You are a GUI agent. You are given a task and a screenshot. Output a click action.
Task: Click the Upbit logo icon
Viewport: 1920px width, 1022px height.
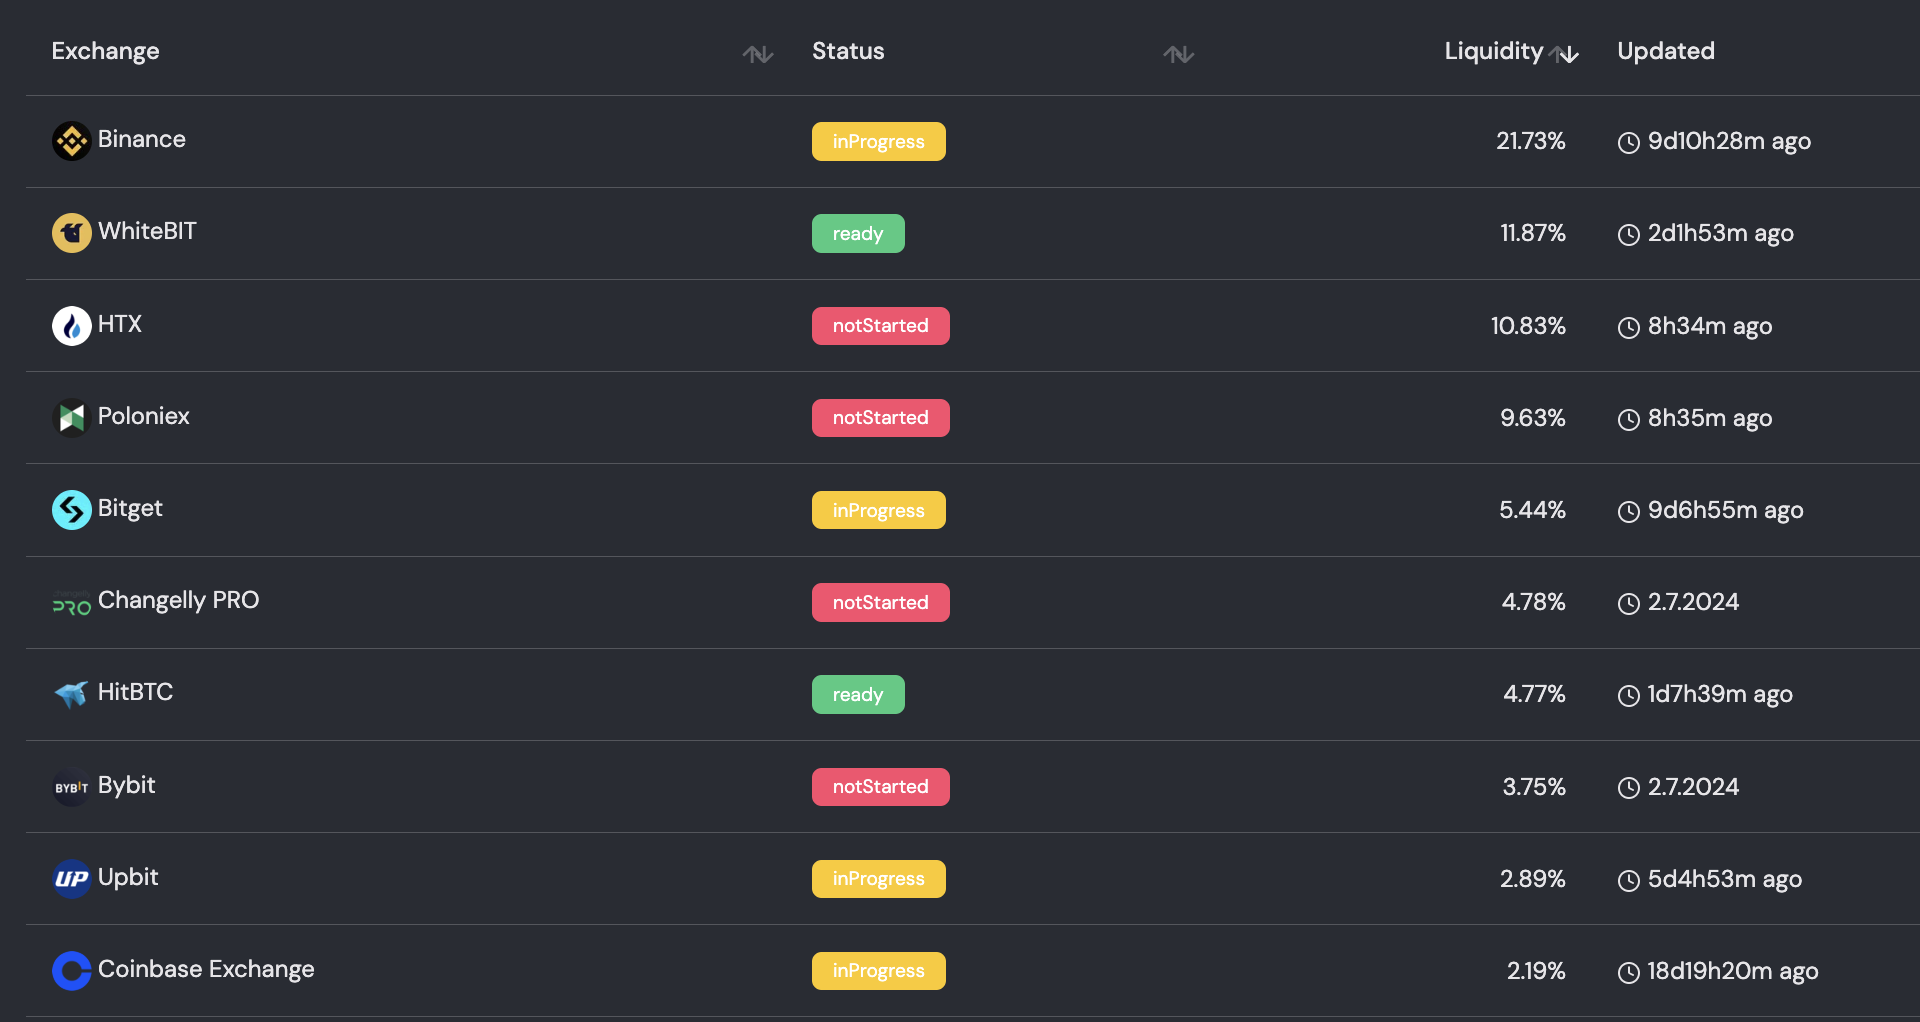tap(72, 879)
